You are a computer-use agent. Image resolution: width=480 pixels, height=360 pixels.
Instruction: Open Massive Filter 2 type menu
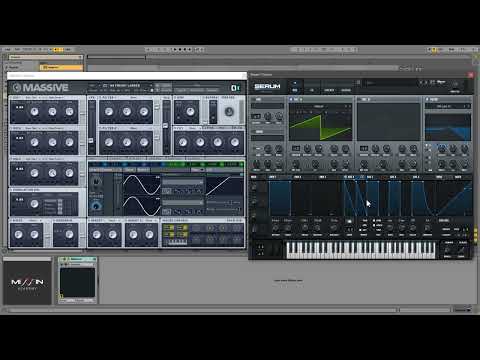tap(133, 128)
